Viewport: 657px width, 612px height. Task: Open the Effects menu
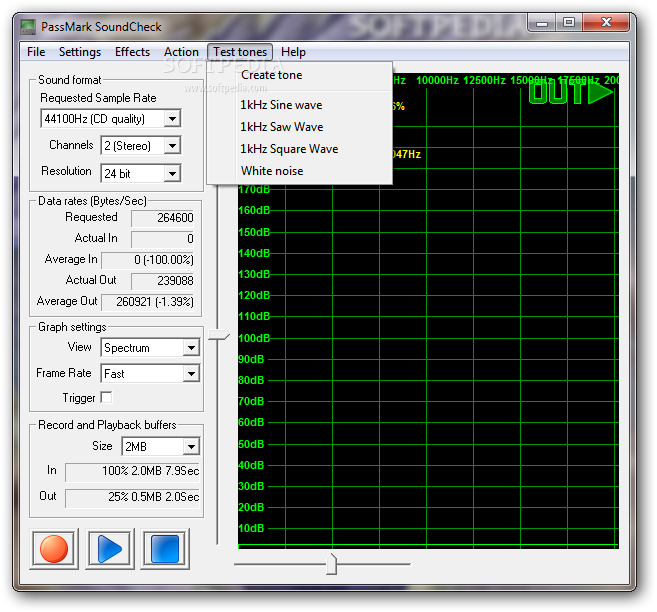click(132, 52)
